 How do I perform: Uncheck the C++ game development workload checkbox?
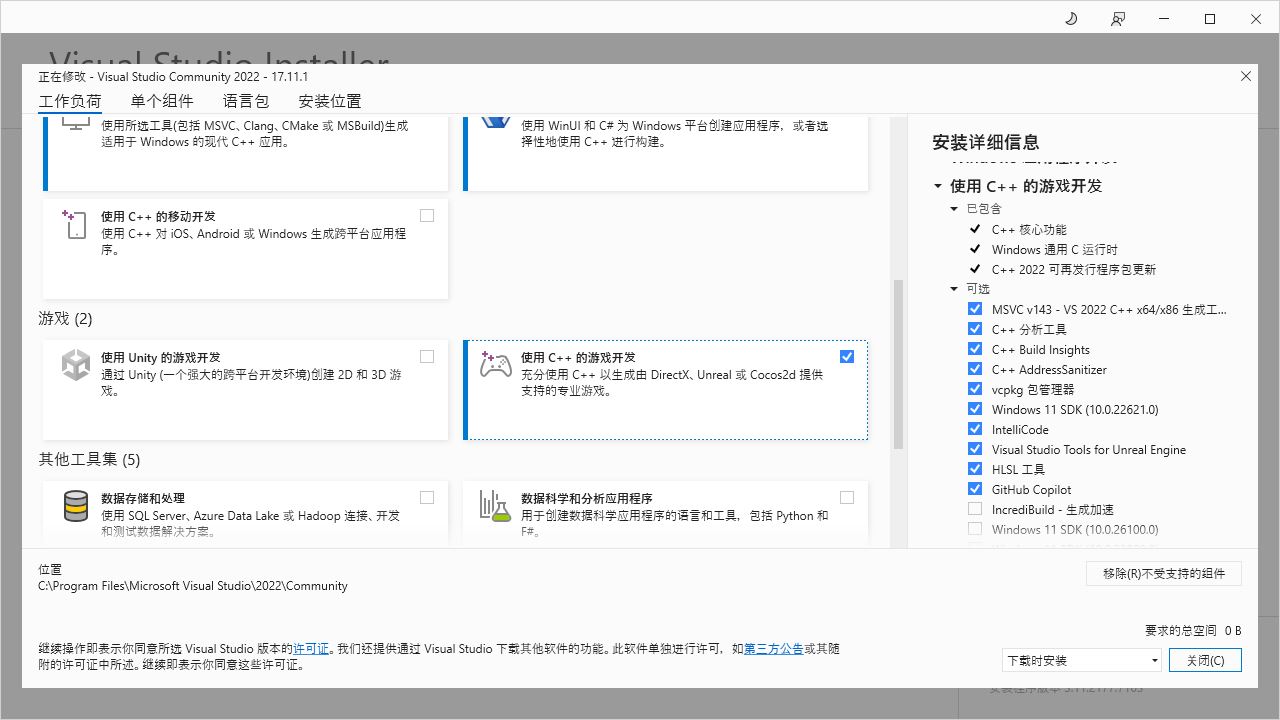(848, 357)
